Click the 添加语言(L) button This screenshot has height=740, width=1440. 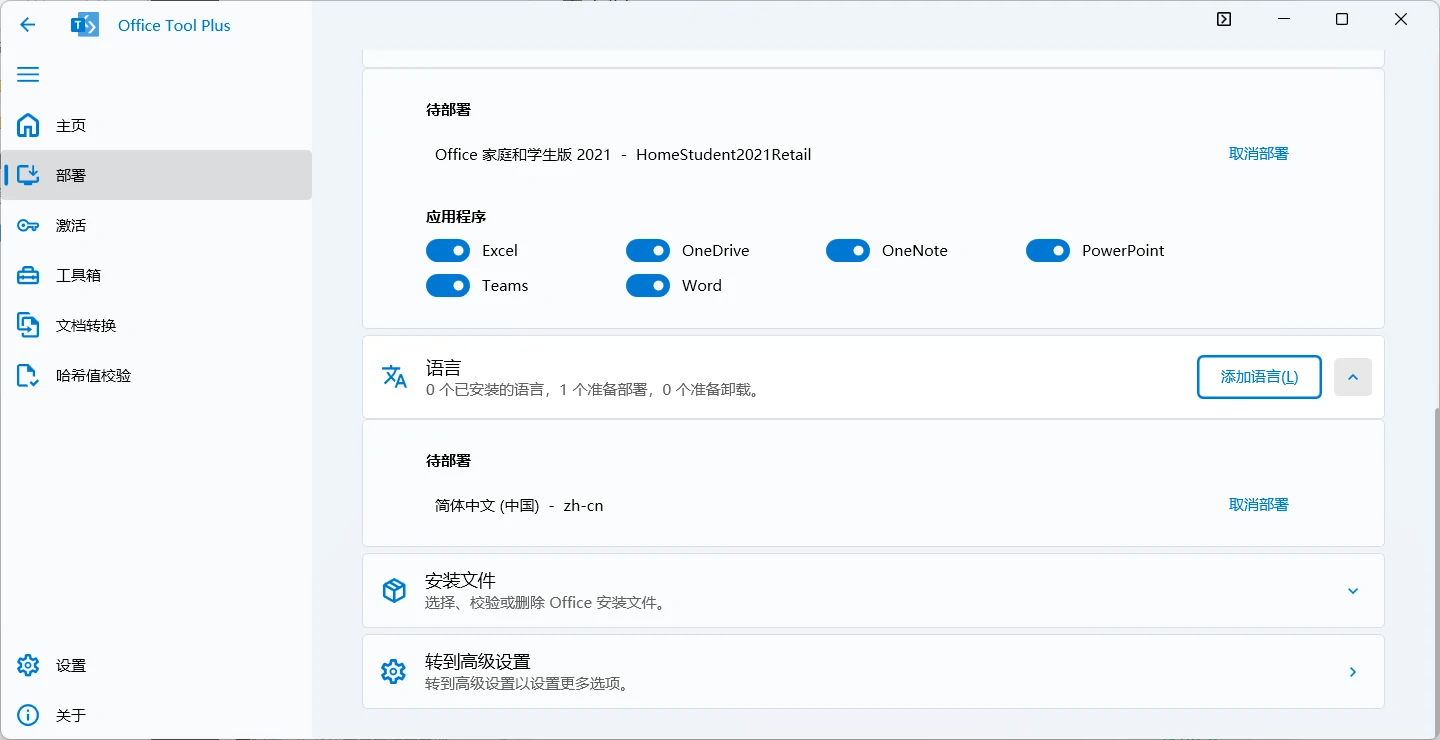(1259, 377)
